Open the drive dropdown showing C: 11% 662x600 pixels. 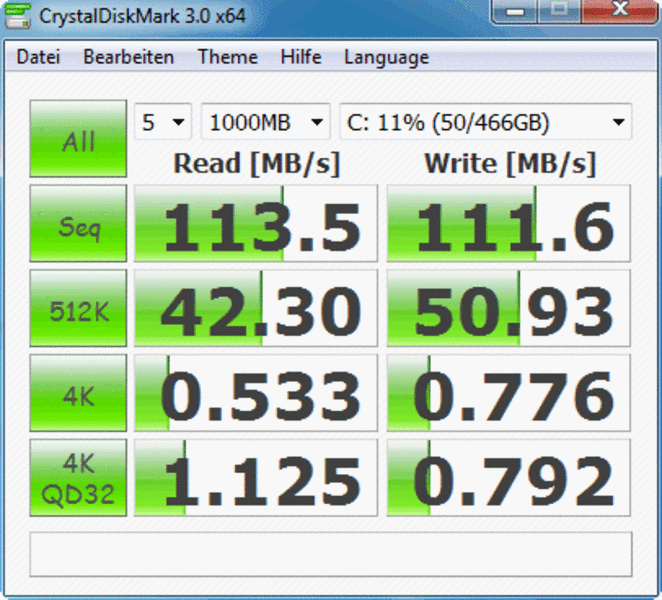pos(486,122)
